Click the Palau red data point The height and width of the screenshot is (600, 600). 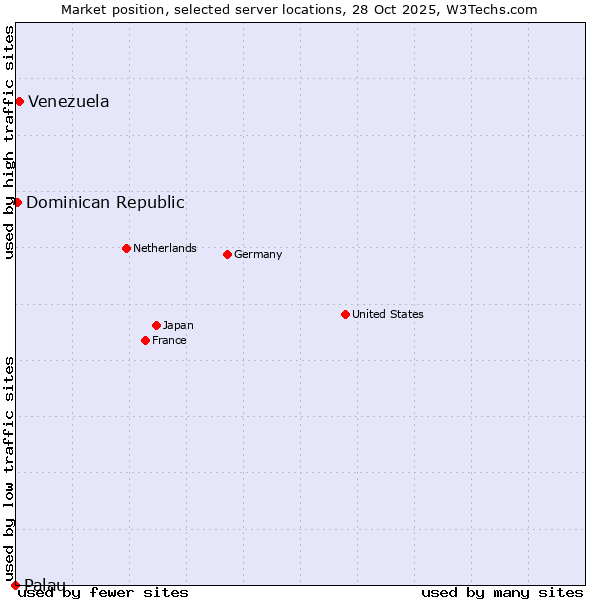15,585
